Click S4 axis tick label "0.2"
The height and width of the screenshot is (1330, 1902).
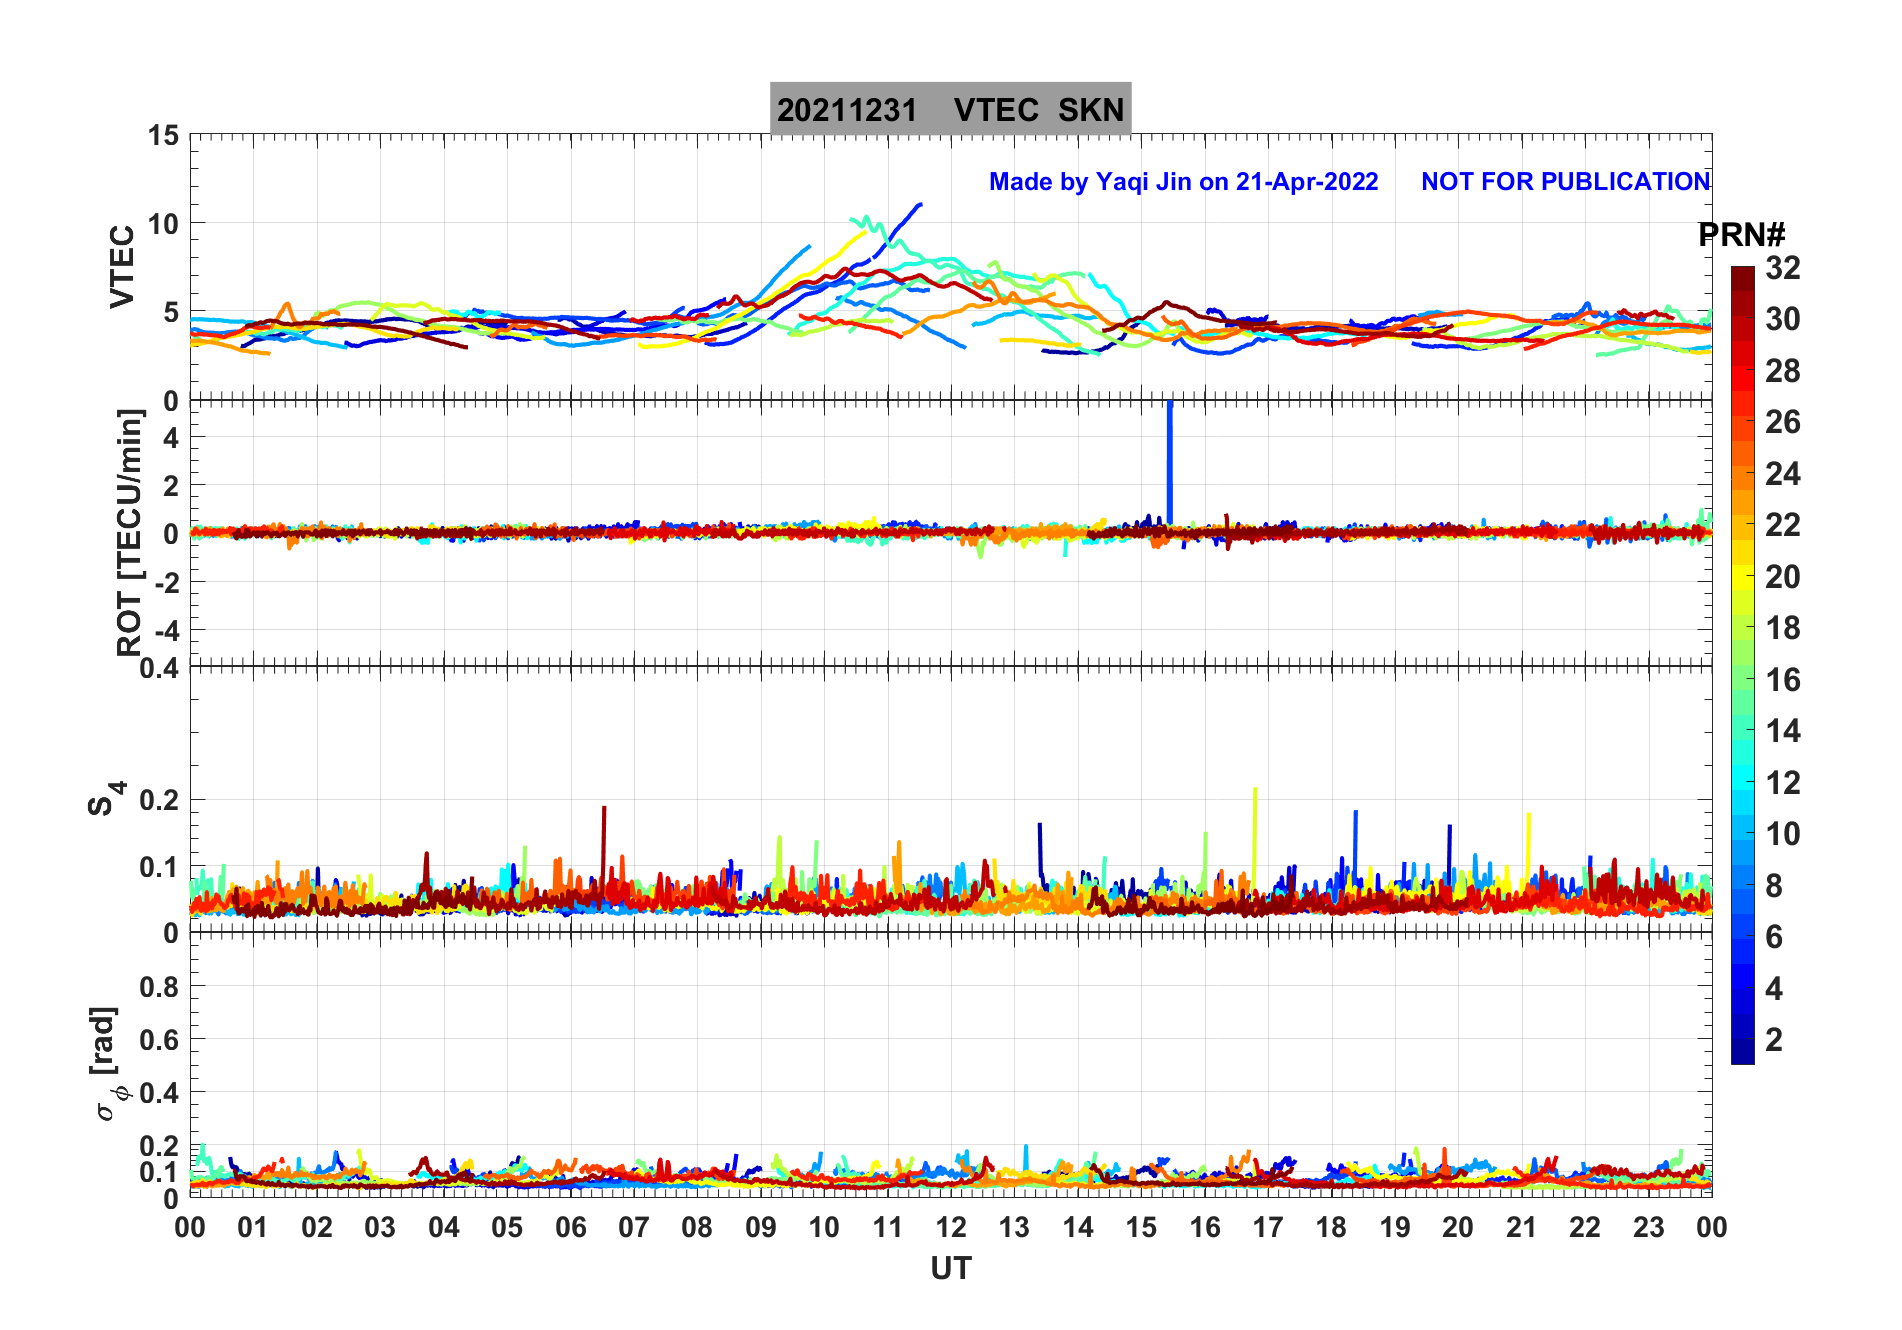pyautogui.click(x=160, y=800)
